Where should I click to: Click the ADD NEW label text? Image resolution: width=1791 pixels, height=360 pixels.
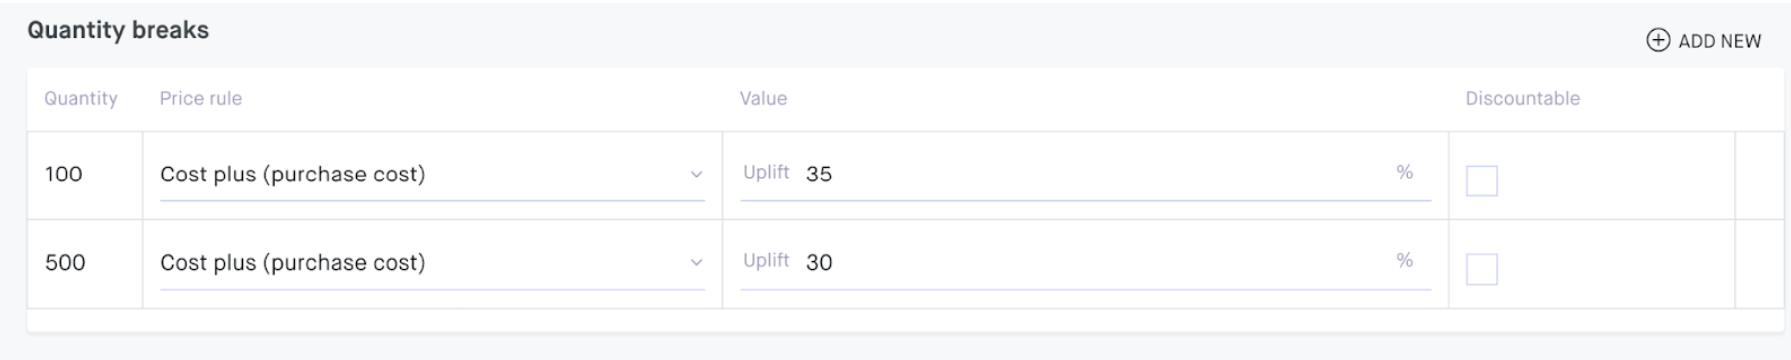pyautogui.click(x=1720, y=41)
